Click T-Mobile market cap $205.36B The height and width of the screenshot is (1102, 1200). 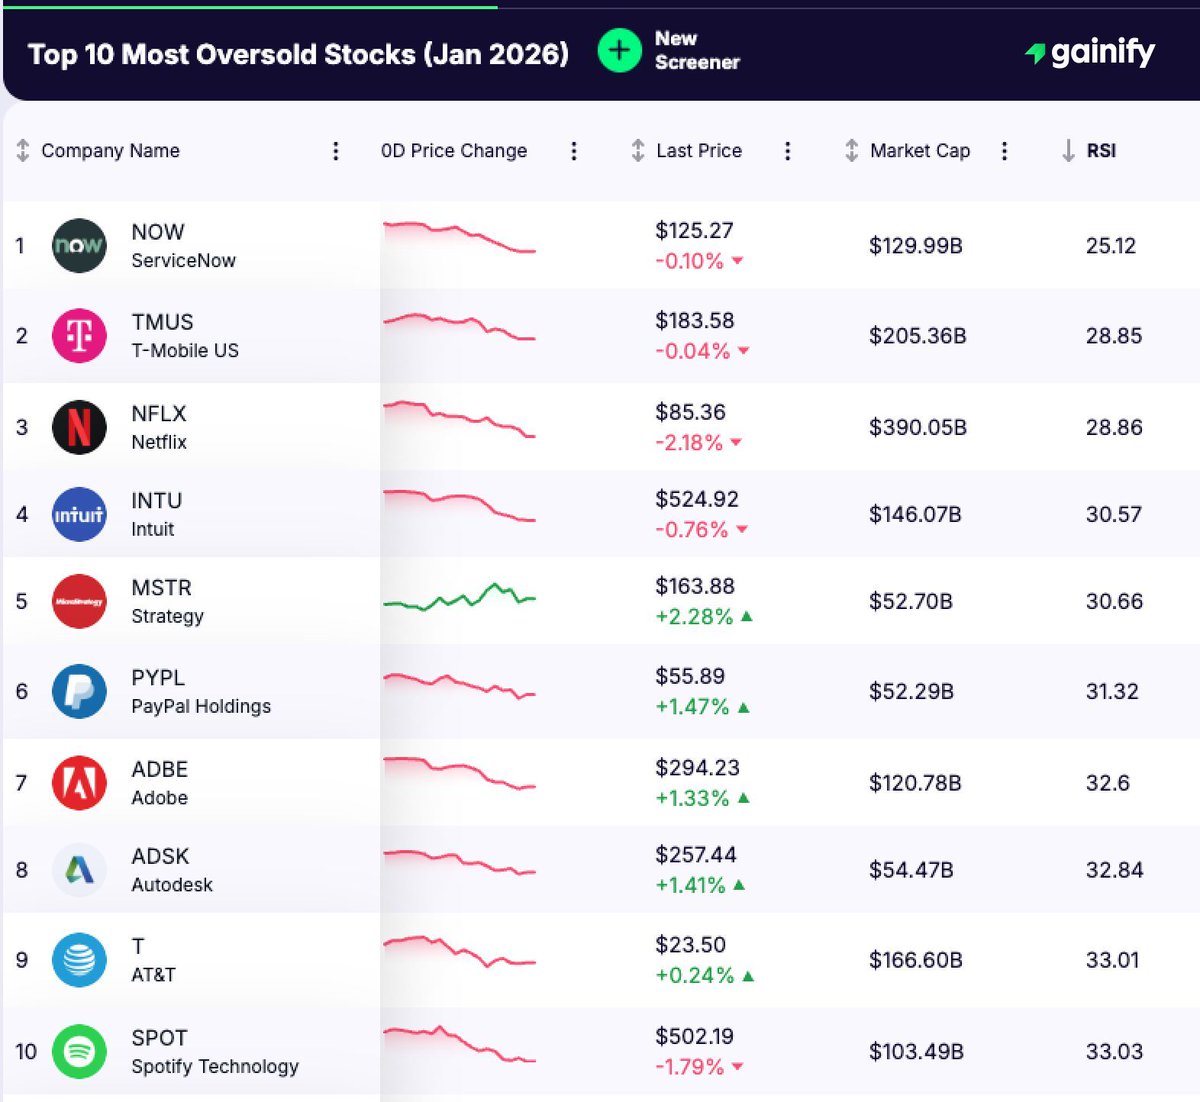917,336
